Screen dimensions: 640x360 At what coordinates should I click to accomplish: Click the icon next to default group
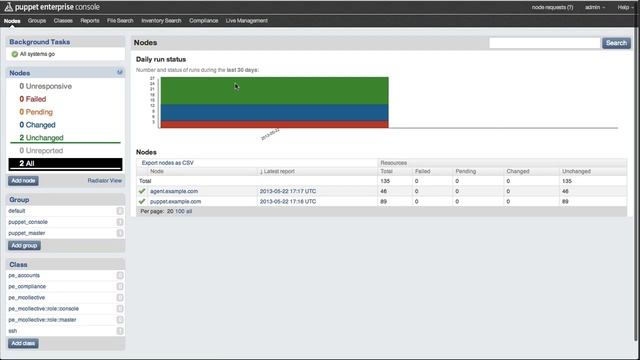(x=120, y=211)
